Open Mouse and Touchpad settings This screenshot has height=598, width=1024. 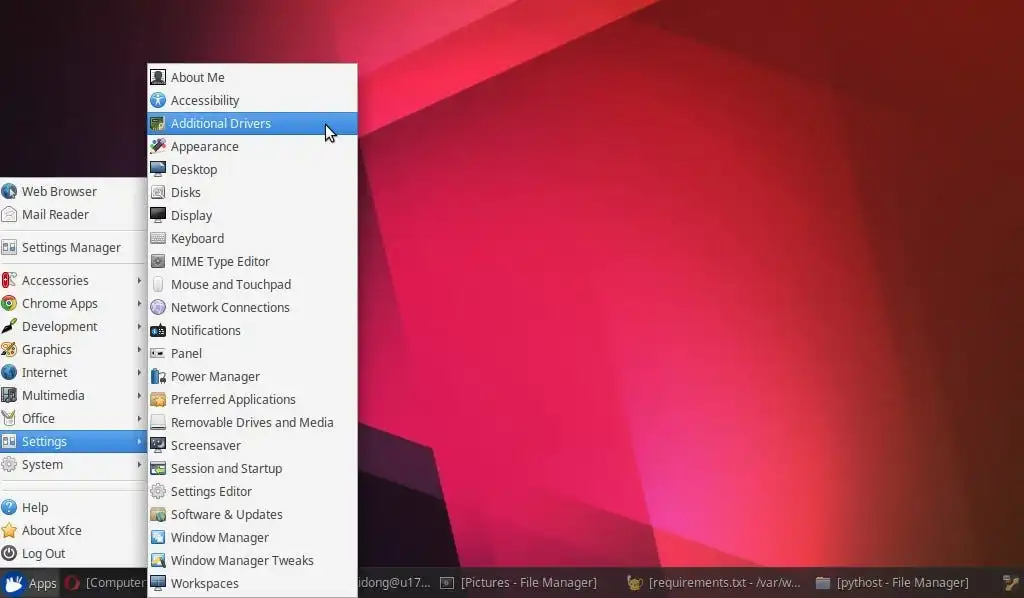(x=230, y=284)
